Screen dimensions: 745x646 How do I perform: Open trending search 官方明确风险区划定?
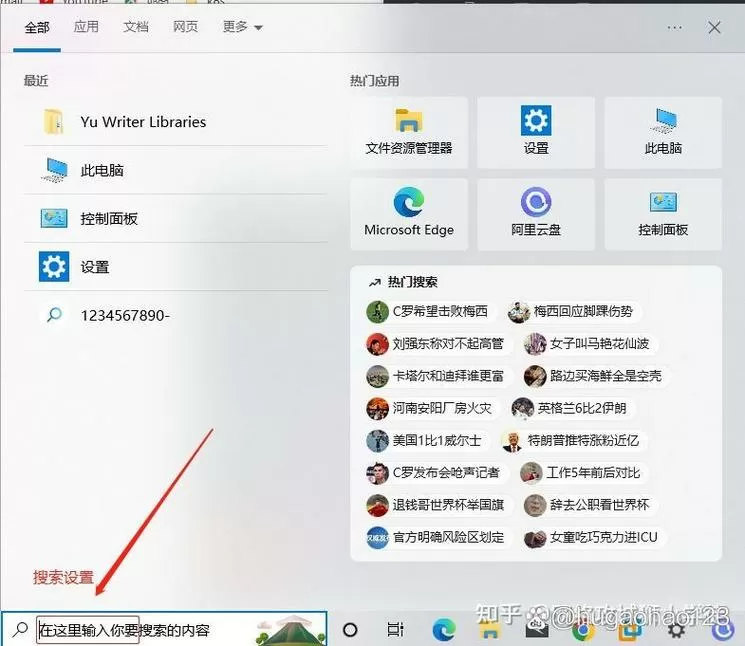(437, 537)
